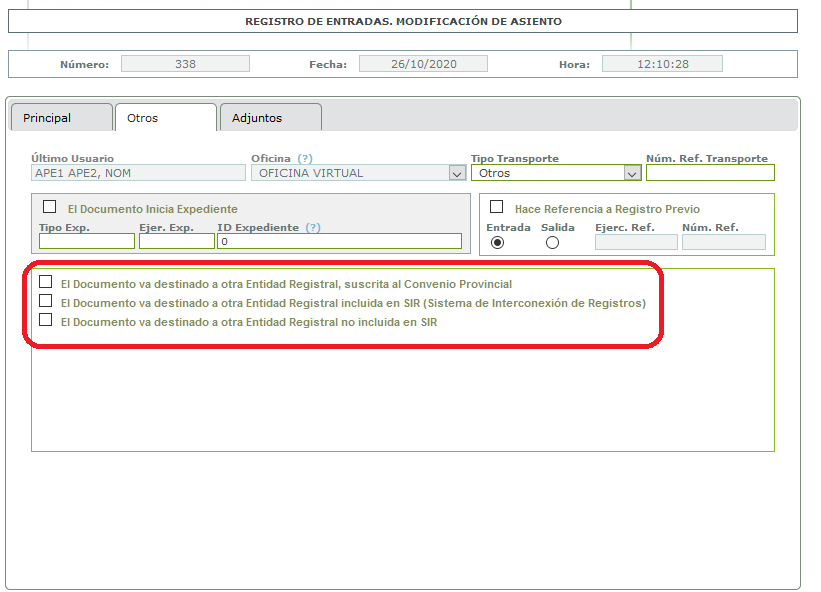Open the Adjuntos tab
This screenshot has height=592, width=821.
pyautogui.click(x=271, y=118)
